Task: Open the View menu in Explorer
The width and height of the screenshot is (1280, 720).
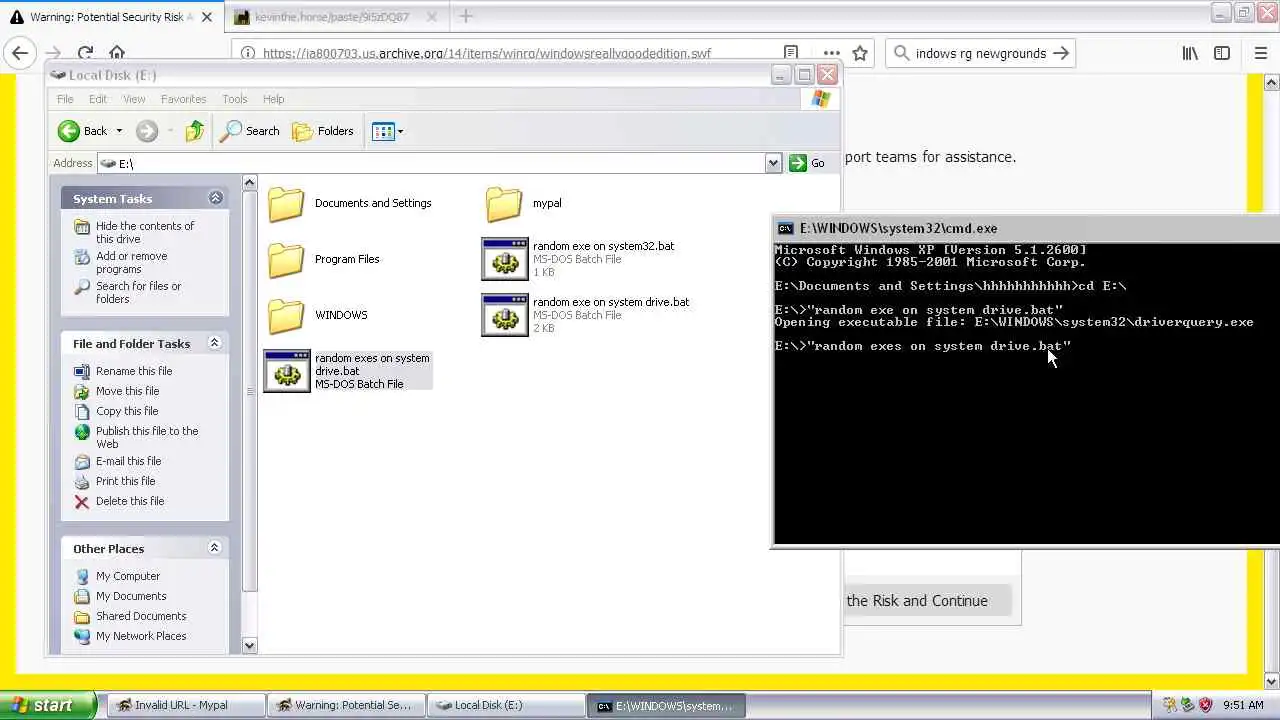Action: point(134,99)
